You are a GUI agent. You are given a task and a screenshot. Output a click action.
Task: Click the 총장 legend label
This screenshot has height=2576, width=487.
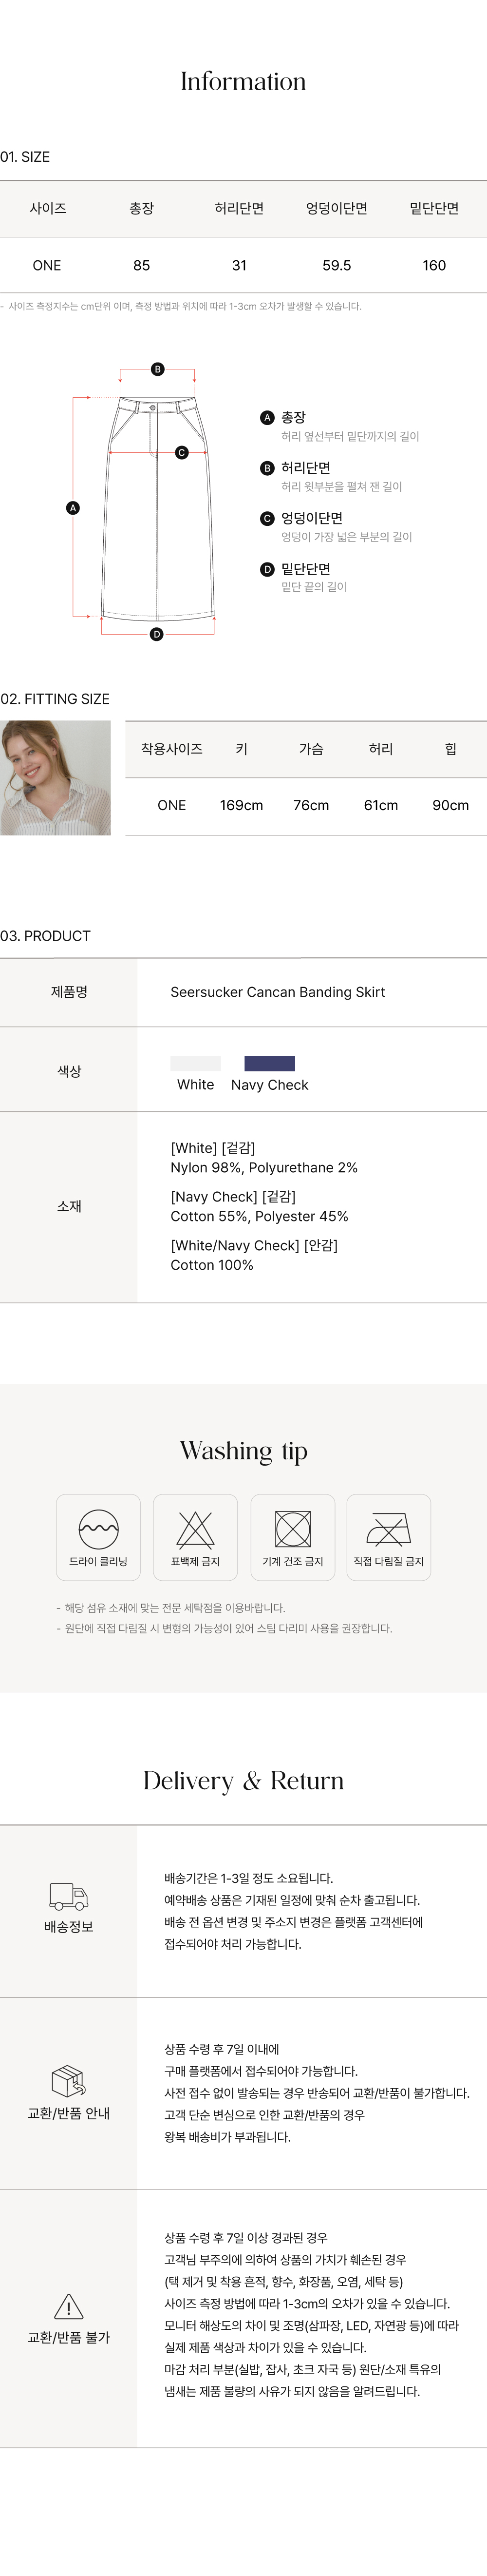coord(293,417)
